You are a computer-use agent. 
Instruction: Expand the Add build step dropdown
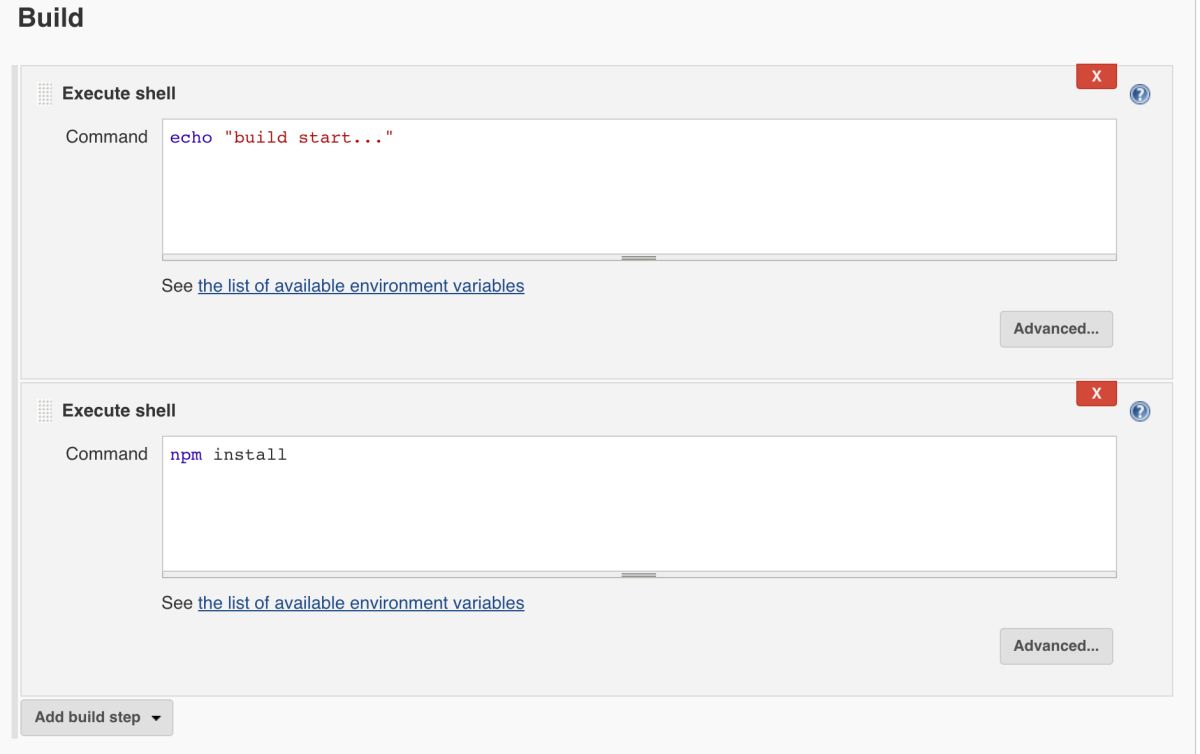pyautogui.click(x=97, y=717)
